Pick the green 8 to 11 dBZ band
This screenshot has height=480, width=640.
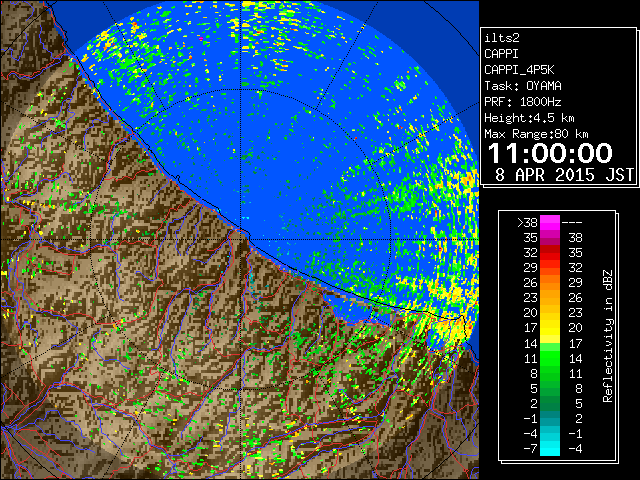550,373
